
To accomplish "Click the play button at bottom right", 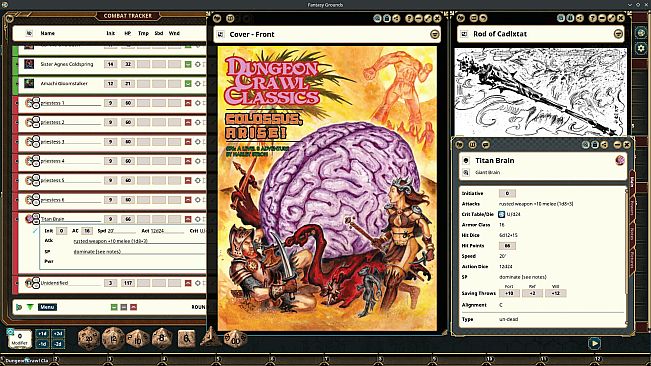I will click(x=594, y=343).
